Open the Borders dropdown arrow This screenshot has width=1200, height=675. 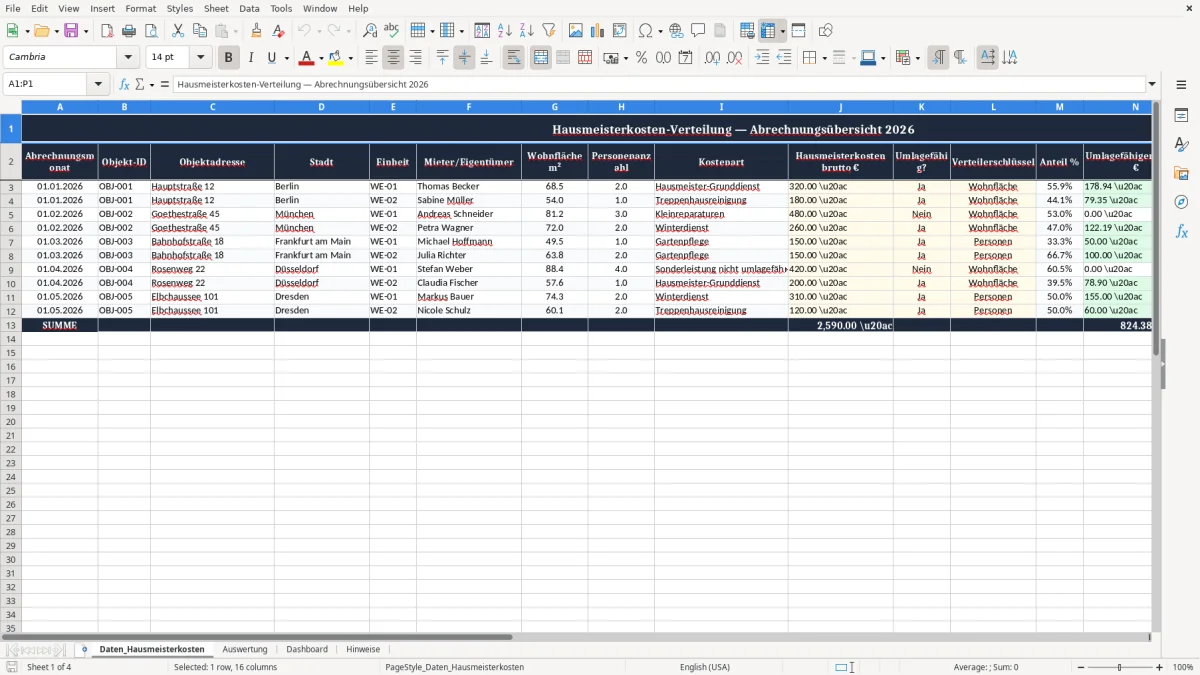coord(824,58)
